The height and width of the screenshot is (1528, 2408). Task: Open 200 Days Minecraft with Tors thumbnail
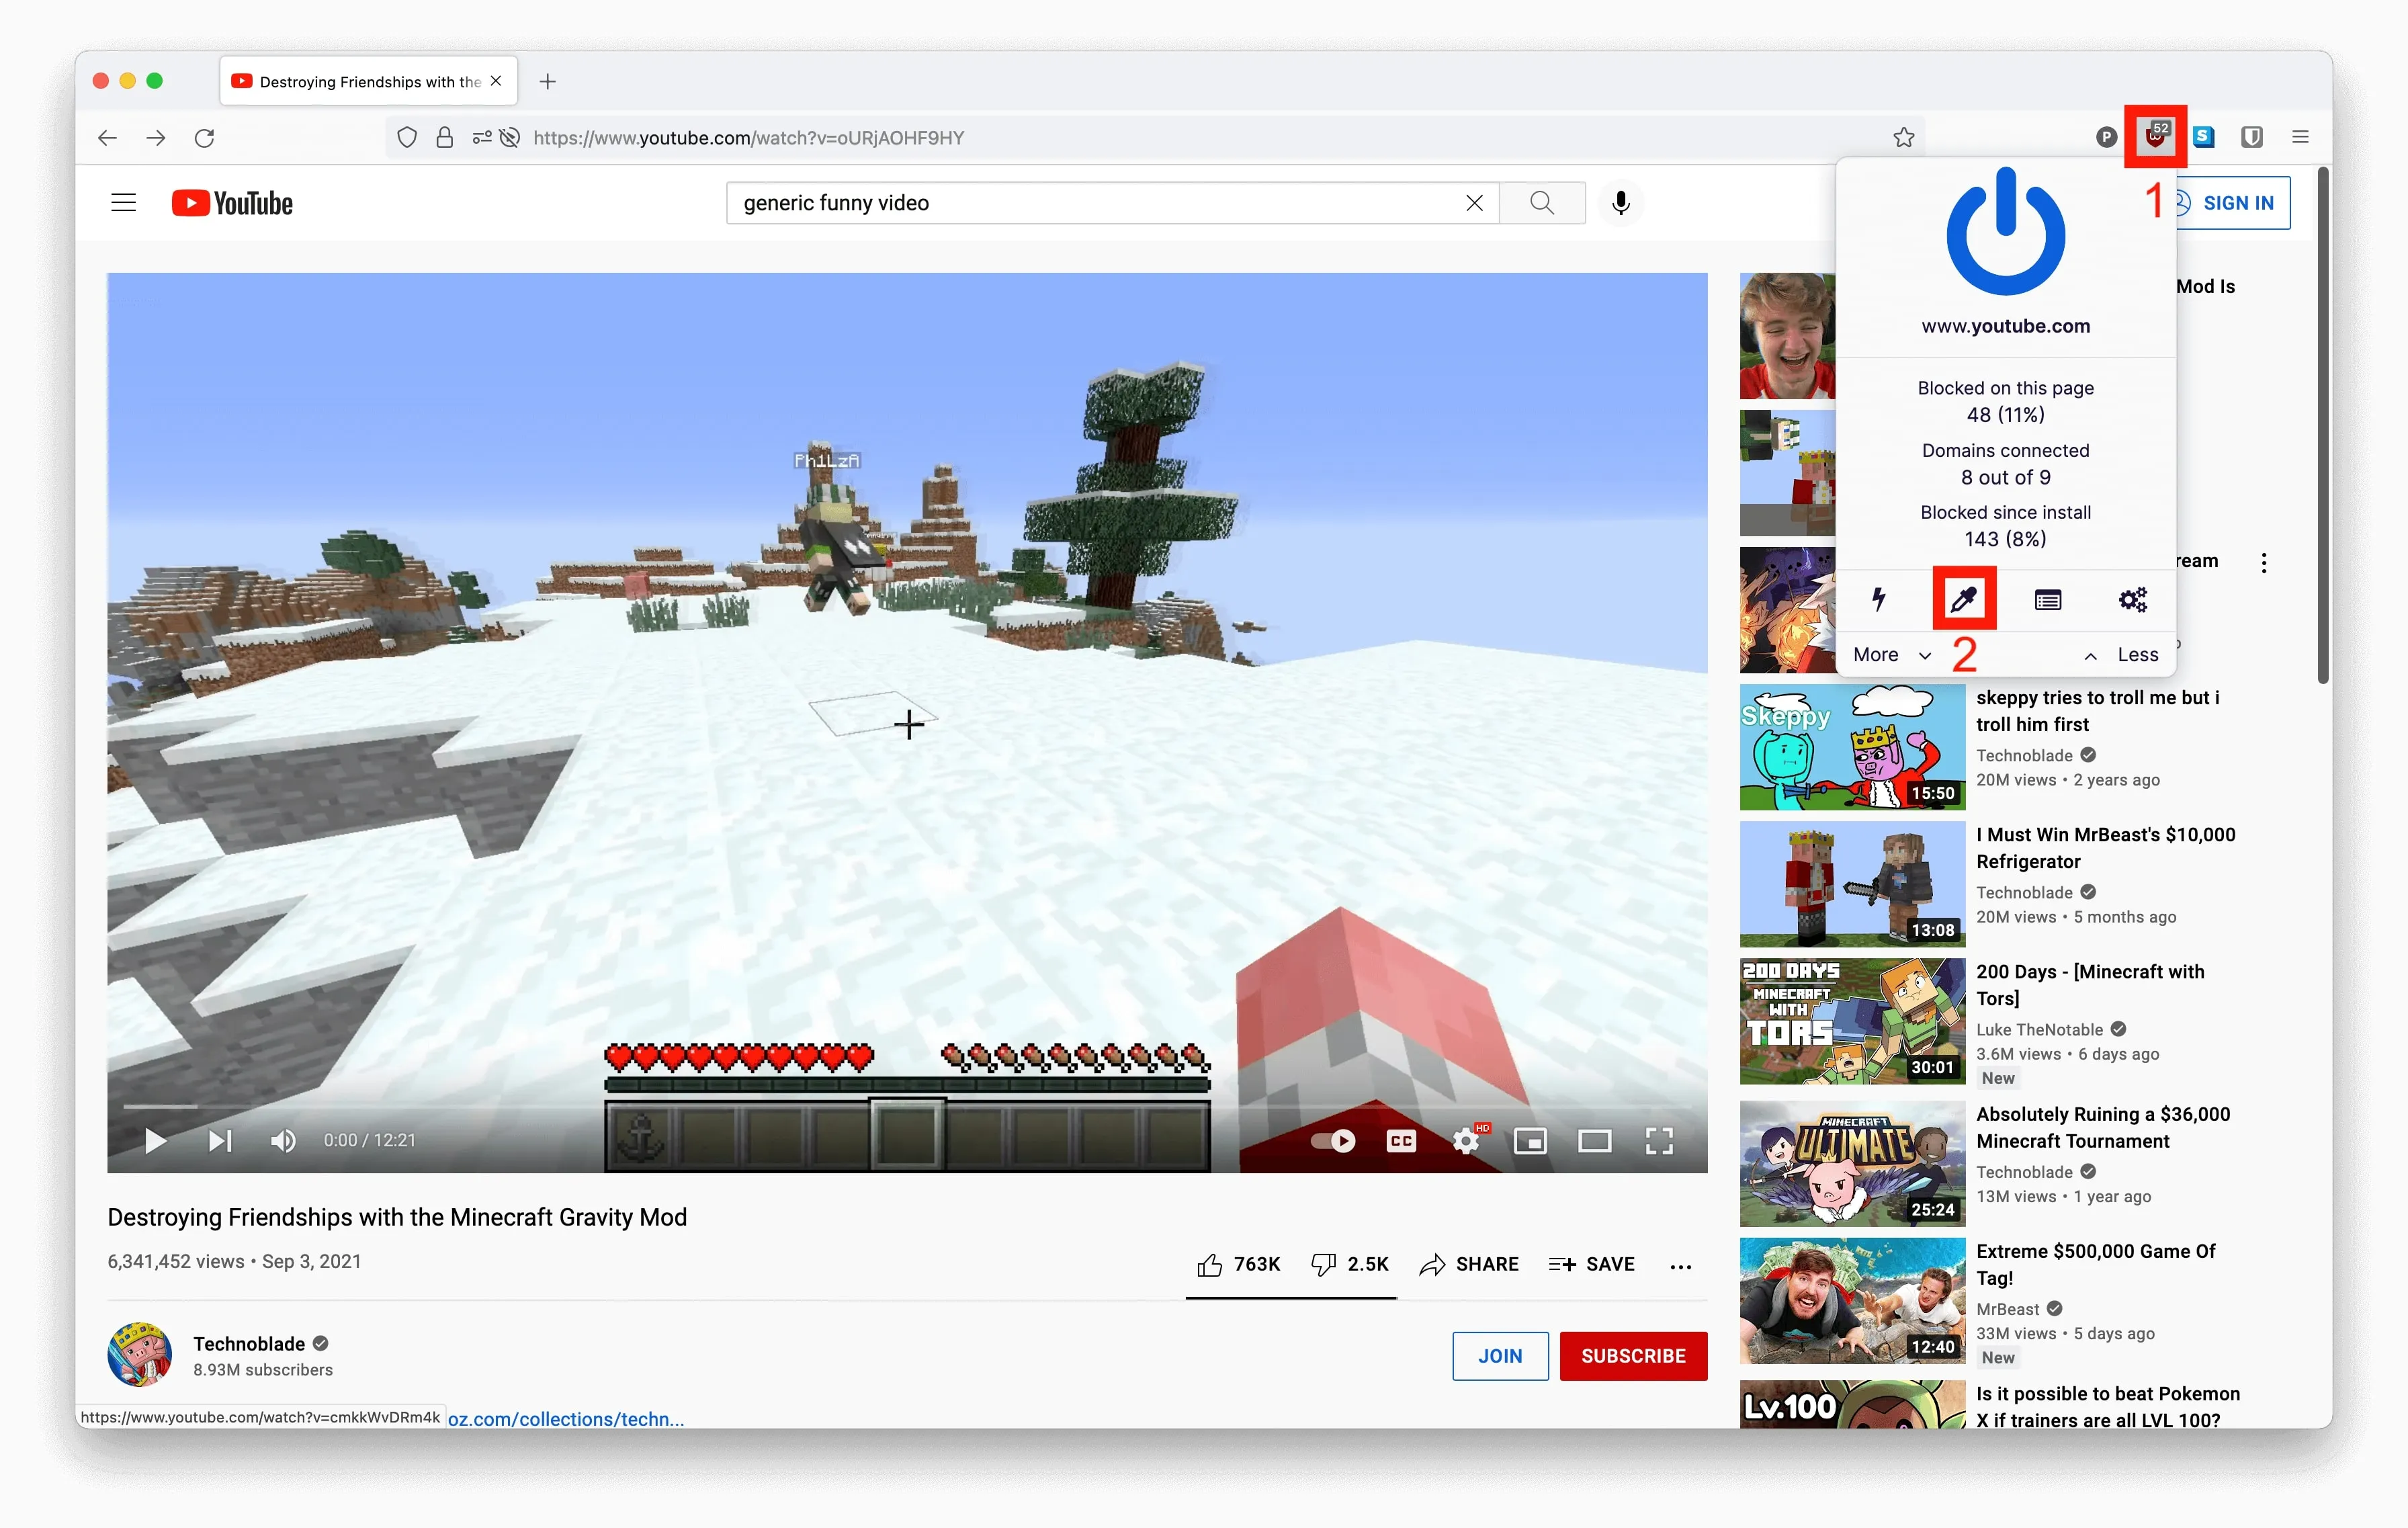tap(1852, 1020)
